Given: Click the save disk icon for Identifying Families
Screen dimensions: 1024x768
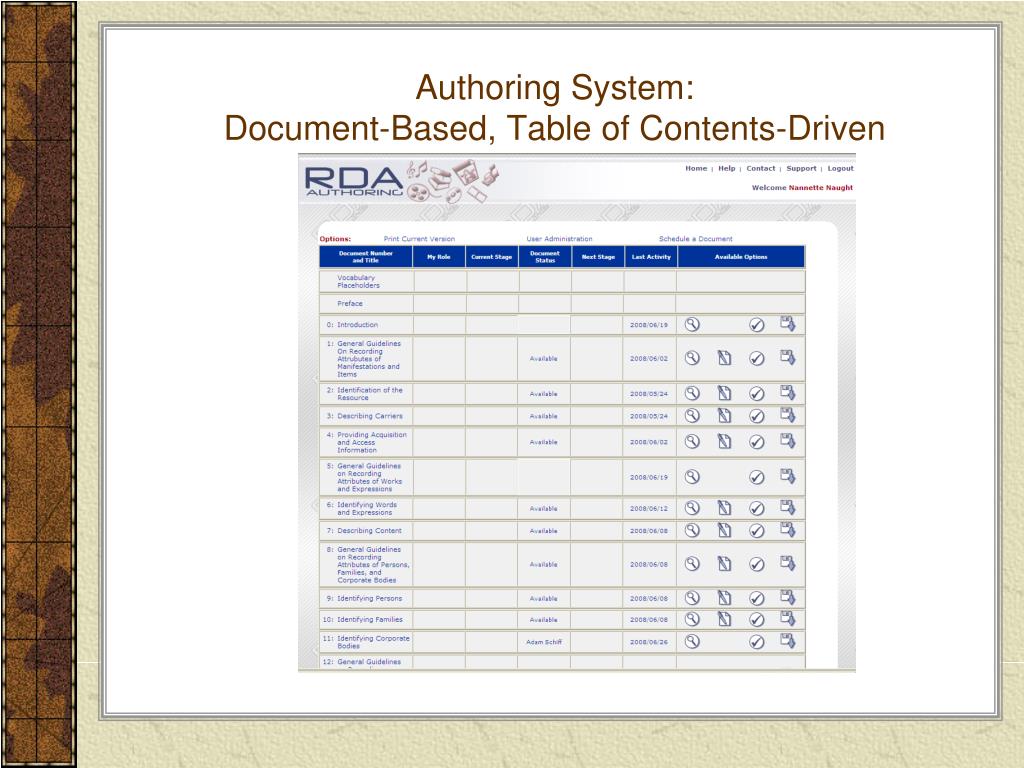Looking at the screenshot, I should 788,618.
